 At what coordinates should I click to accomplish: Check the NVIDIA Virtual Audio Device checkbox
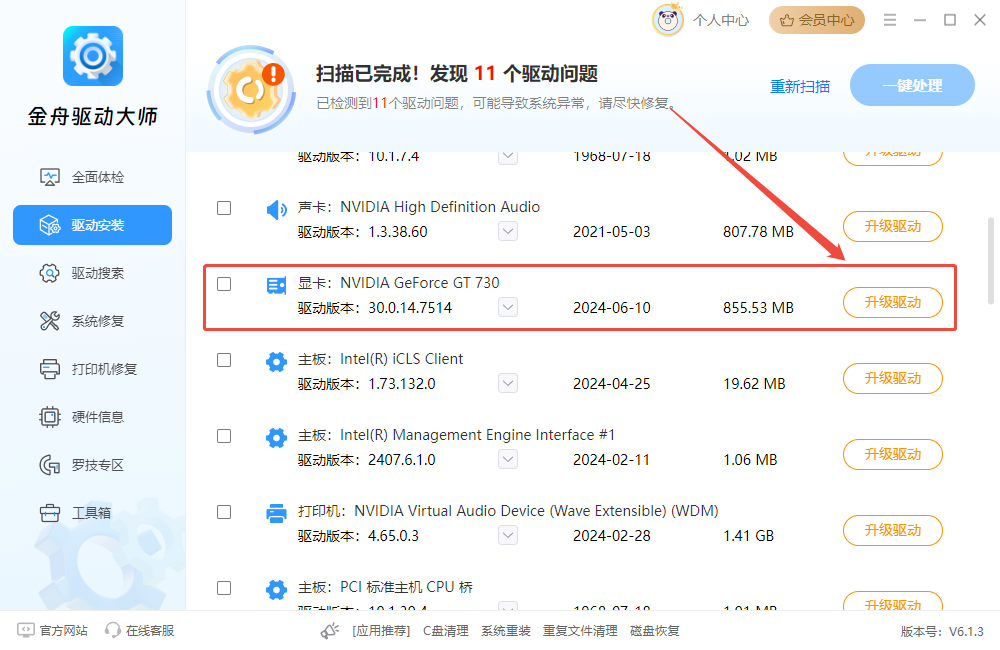click(224, 512)
